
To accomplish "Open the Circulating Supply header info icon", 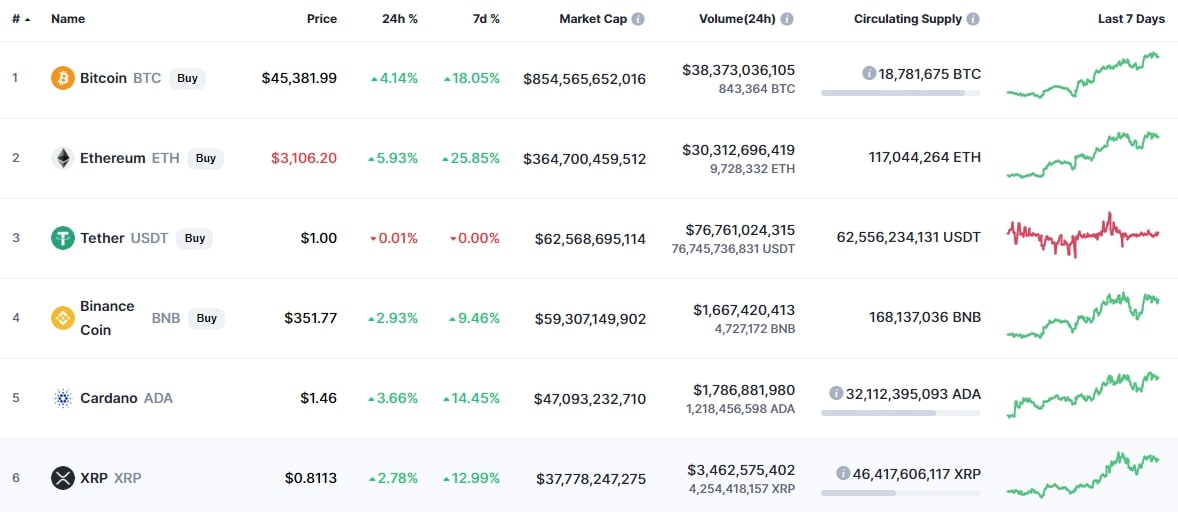I will (x=973, y=19).
